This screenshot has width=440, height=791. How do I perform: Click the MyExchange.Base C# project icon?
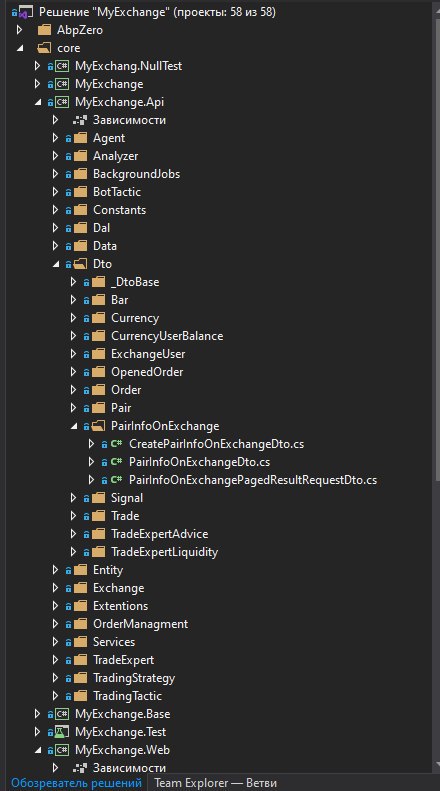point(62,714)
